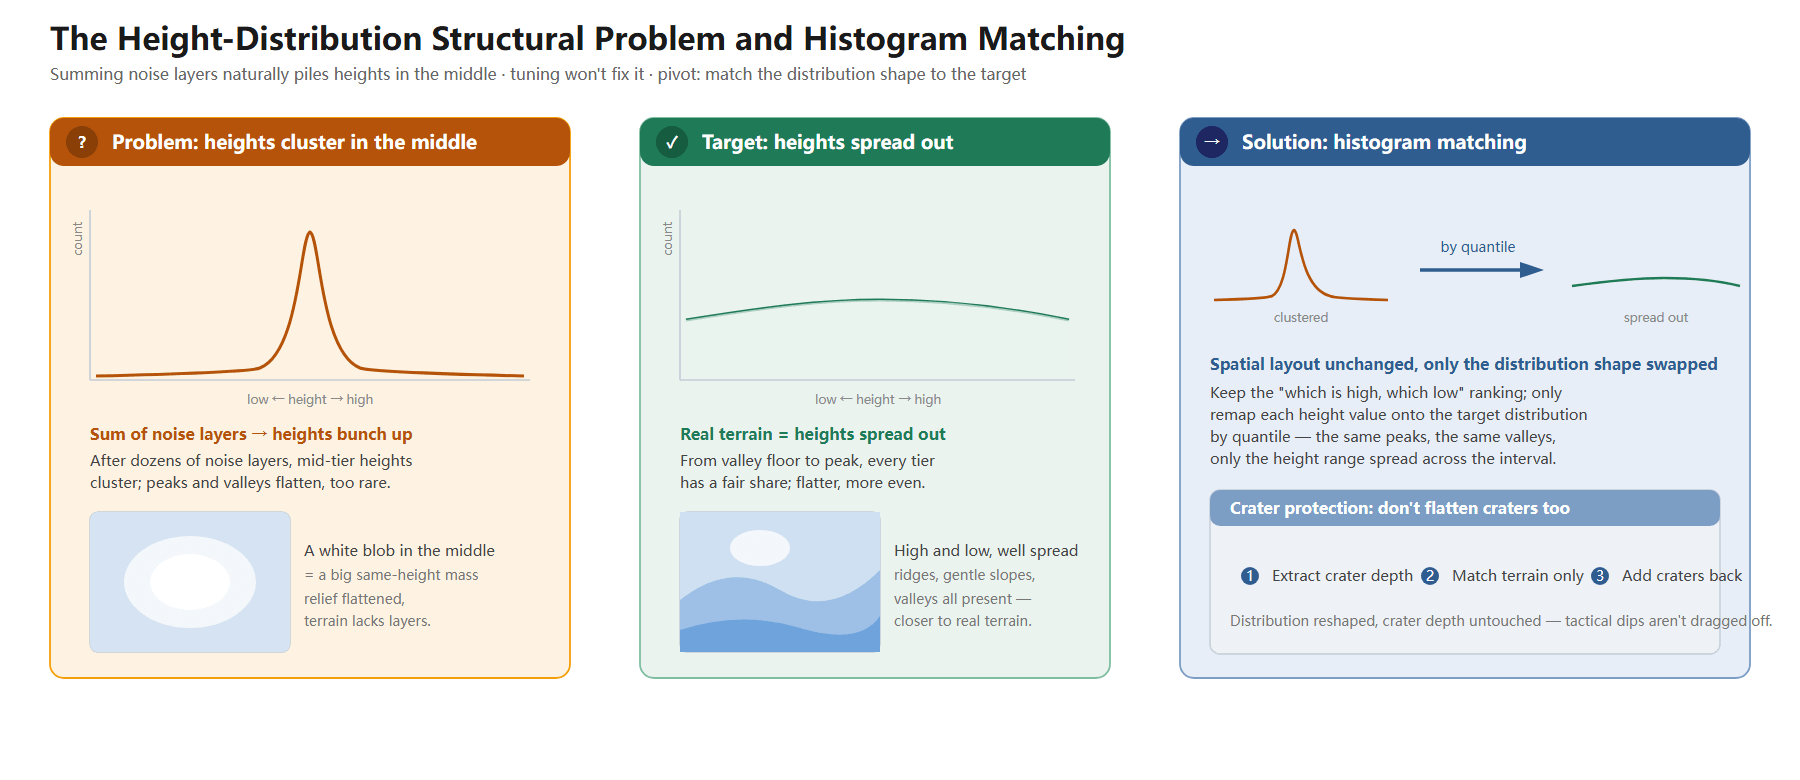Select step 3 badge beside Add craters back
The width and height of the screenshot is (1800, 780).
[x=1600, y=576]
